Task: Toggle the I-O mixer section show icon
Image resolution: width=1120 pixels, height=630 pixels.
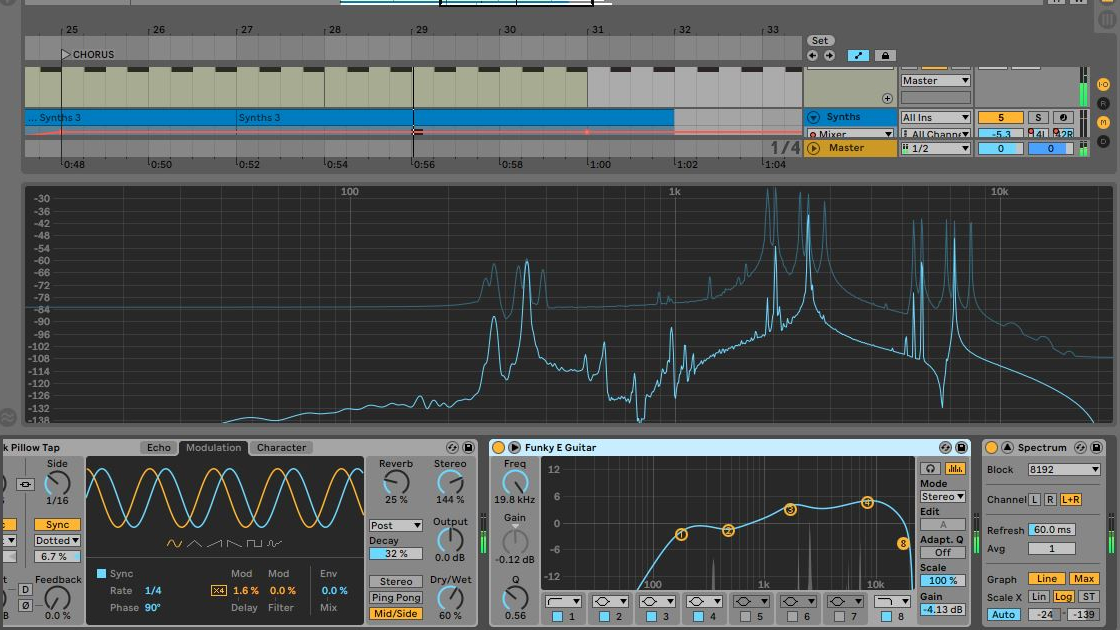Action: pos(1104,84)
